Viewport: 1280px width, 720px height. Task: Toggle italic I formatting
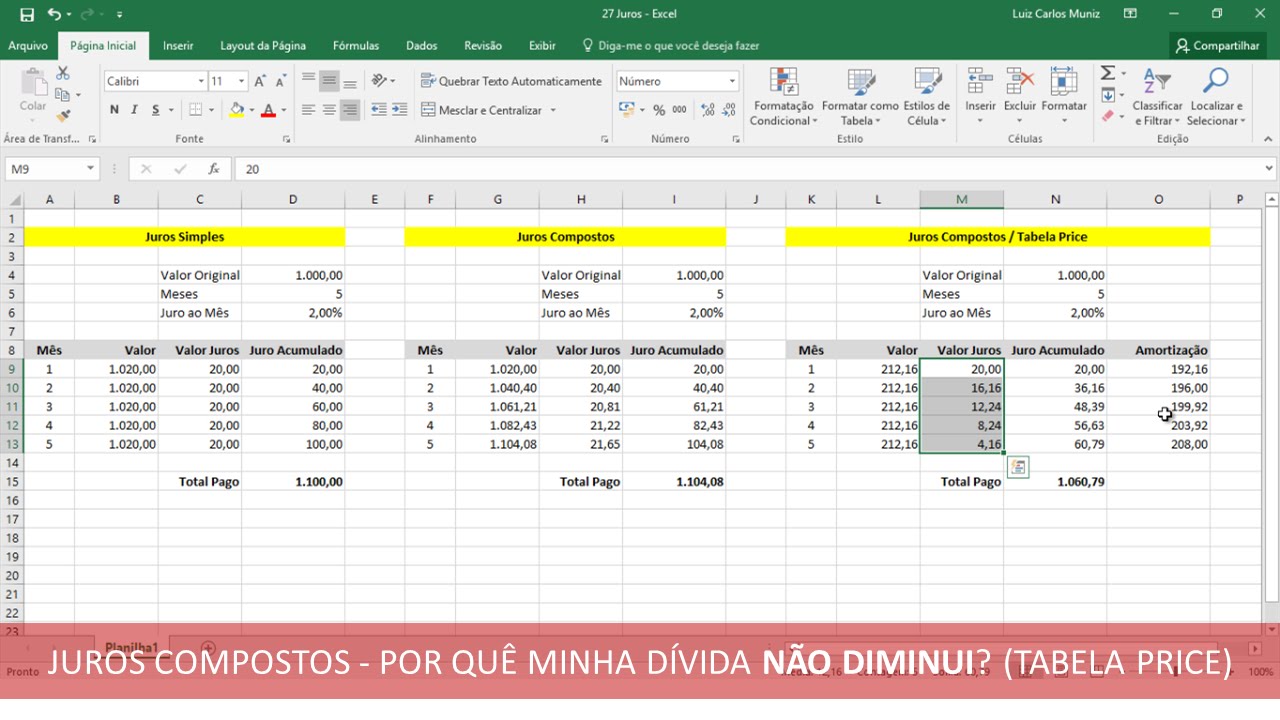135,110
